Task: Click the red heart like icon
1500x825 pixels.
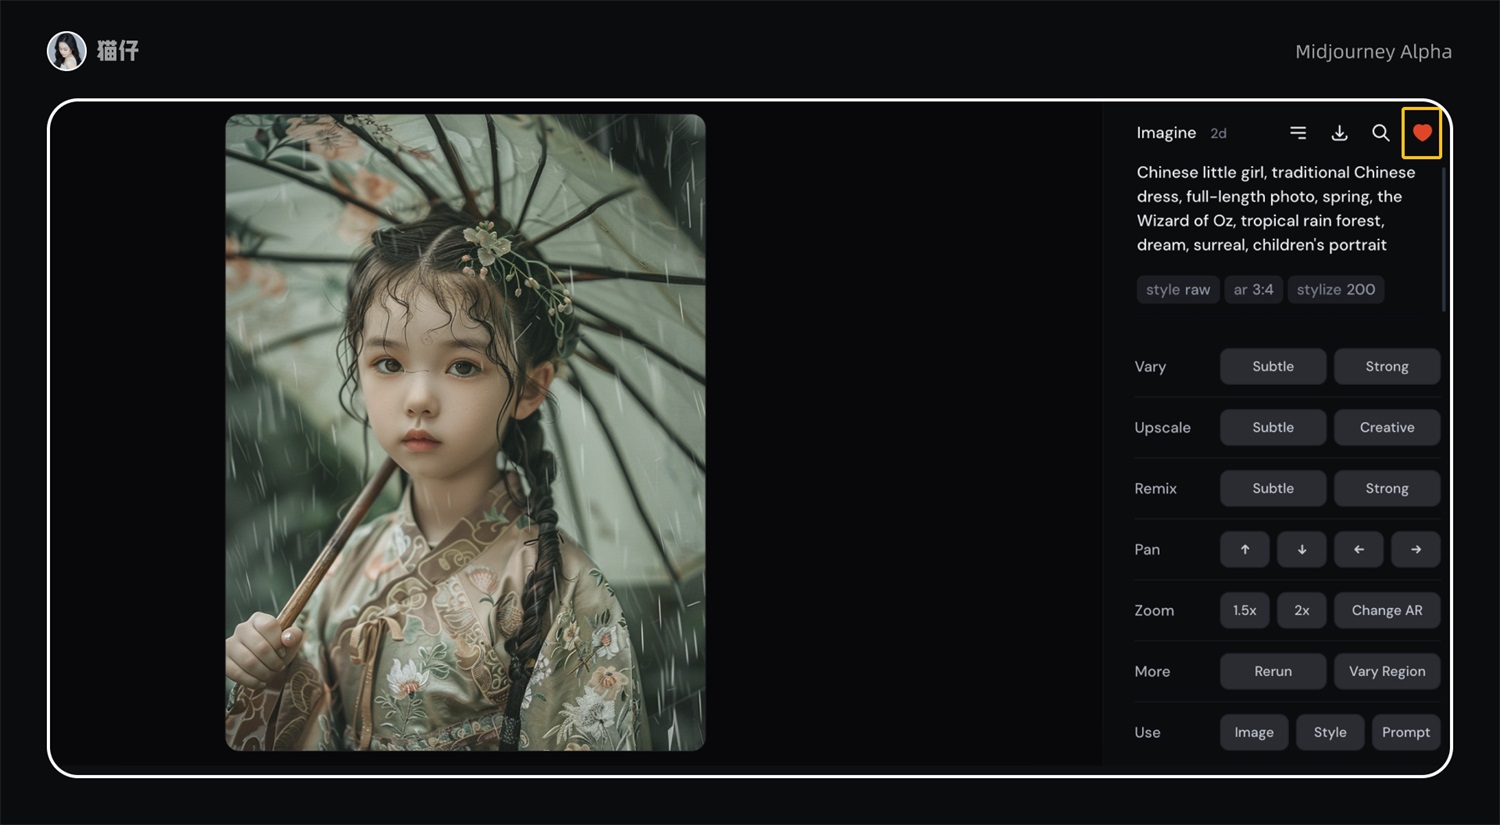Action: click(x=1421, y=133)
